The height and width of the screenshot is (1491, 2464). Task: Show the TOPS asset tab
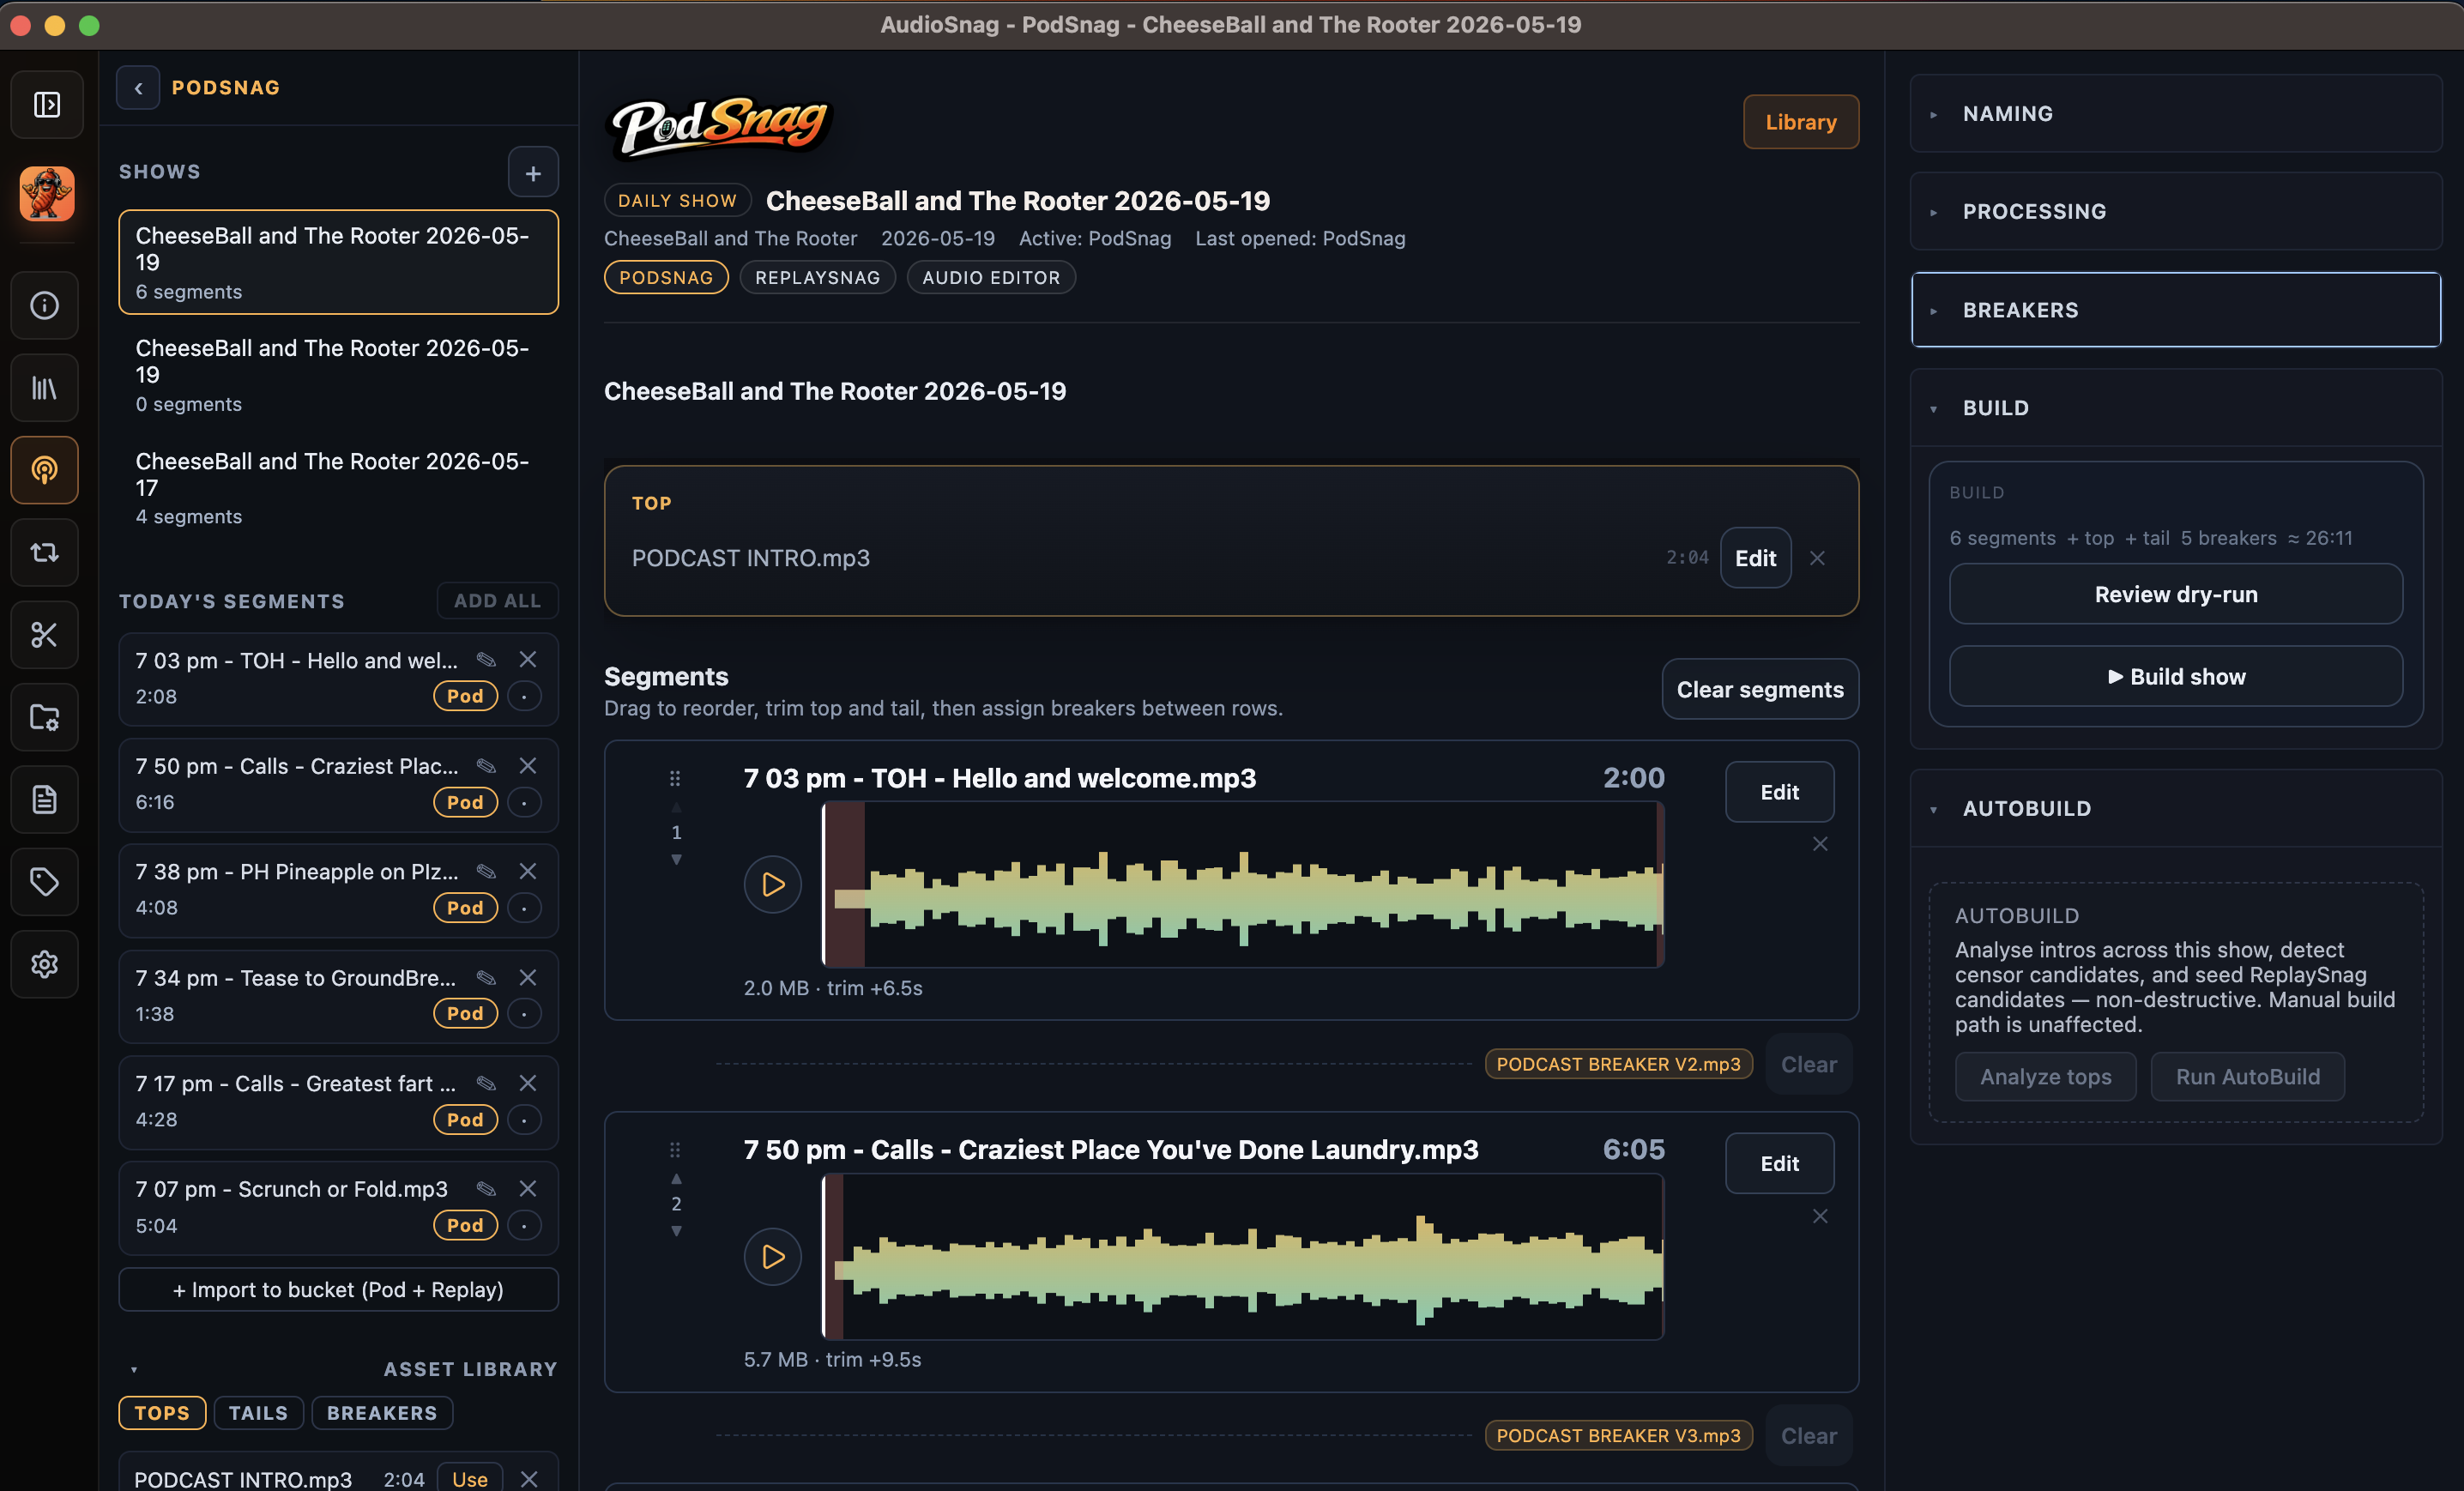pyautogui.click(x=162, y=1412)
